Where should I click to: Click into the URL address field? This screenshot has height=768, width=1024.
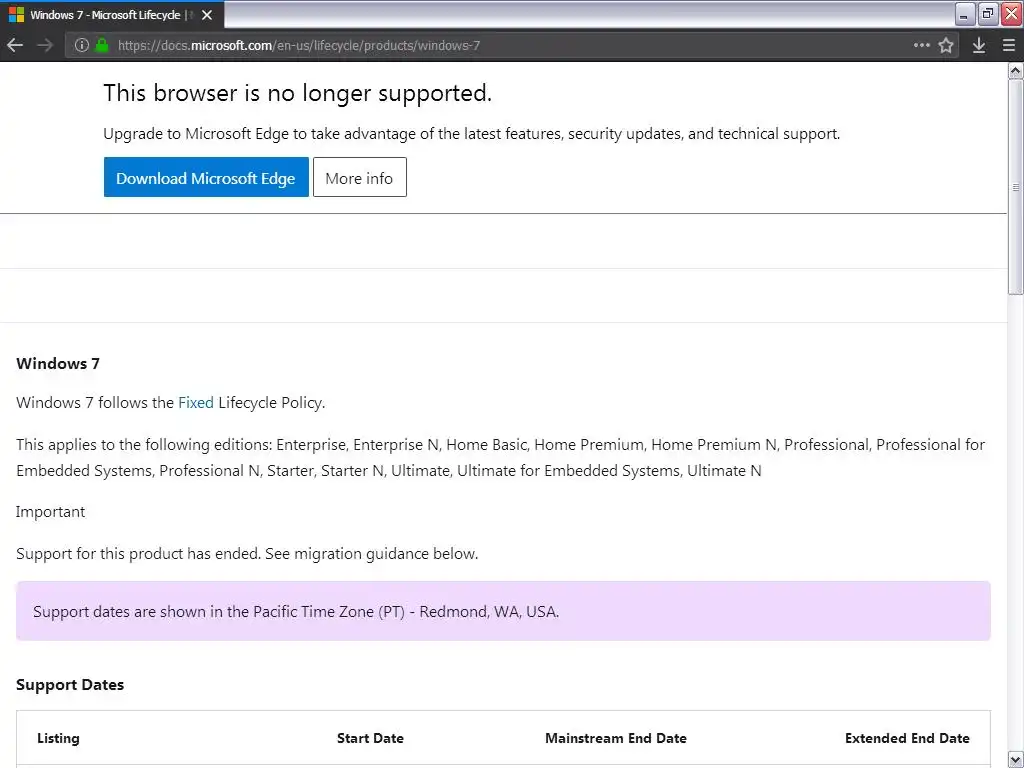tap(500, 45)
